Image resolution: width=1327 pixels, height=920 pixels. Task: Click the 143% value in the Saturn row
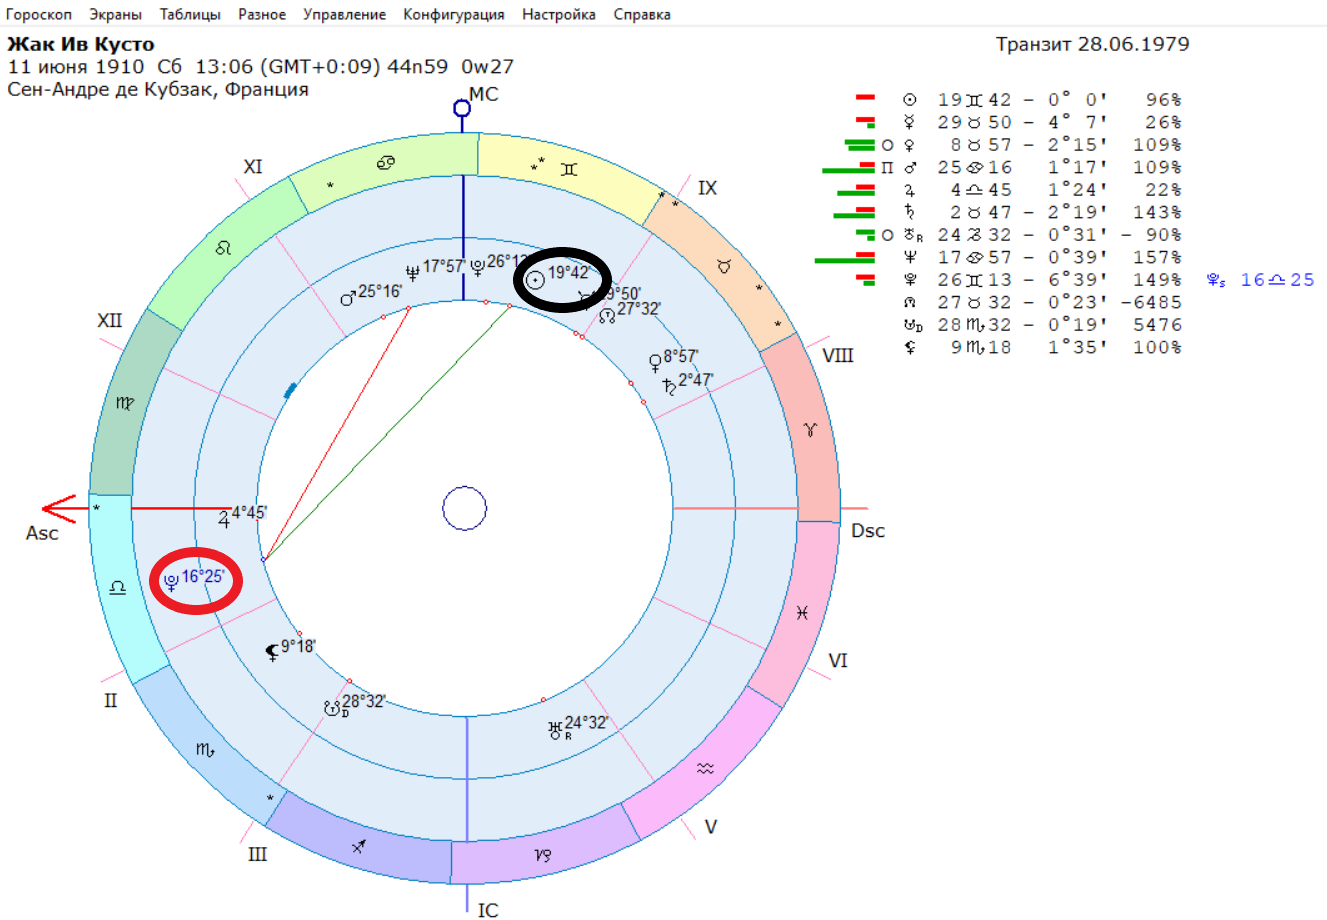coord(1158,212)
